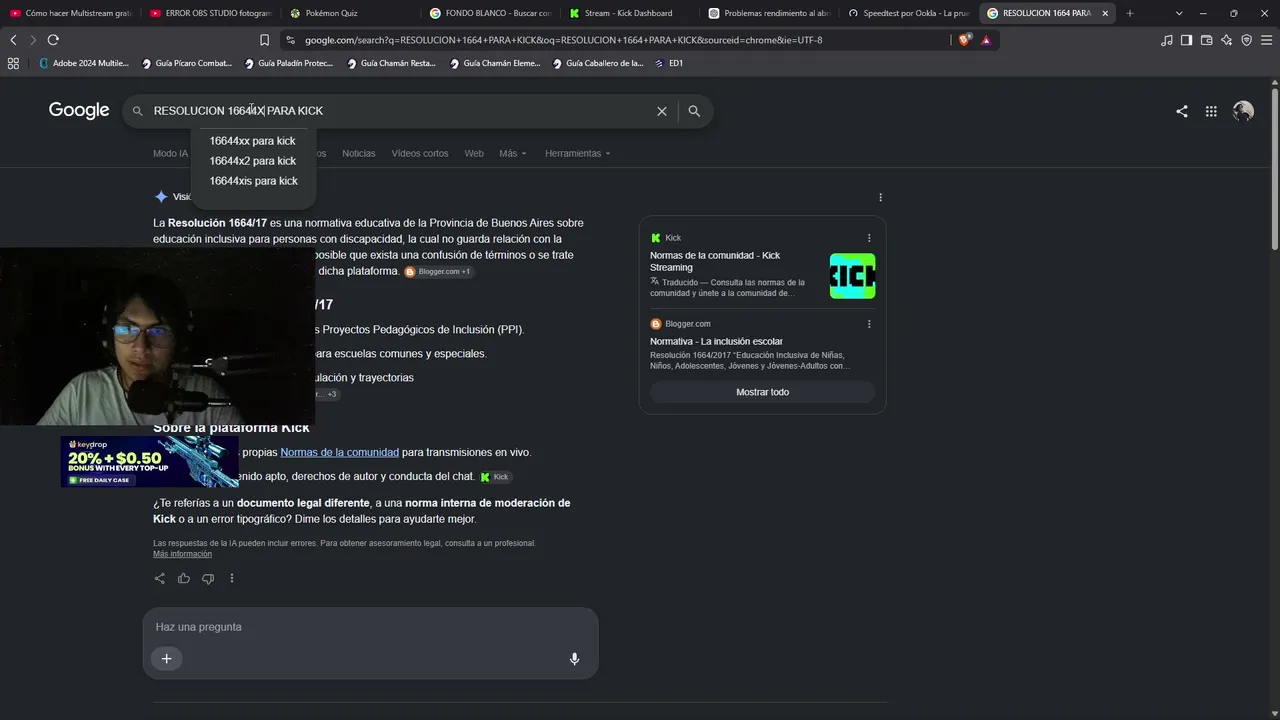This screenshot has height=720, width=1280.
Task: Choose suggestion 16644xx para kick
Action: pos(253,141)
